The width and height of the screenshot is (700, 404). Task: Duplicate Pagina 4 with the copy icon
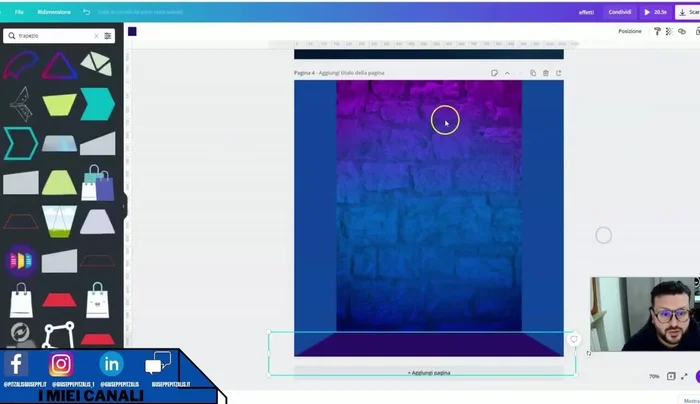533,73
